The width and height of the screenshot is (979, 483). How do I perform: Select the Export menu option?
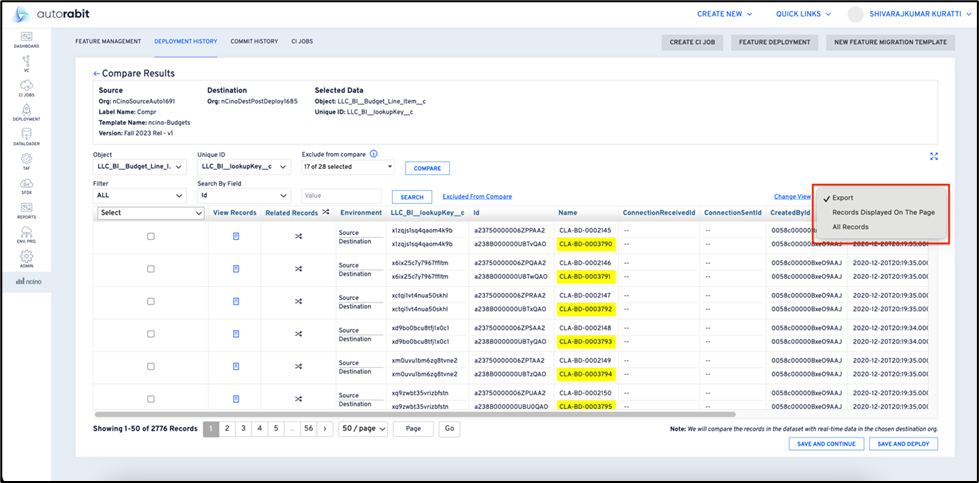click(x=842, y=198)
